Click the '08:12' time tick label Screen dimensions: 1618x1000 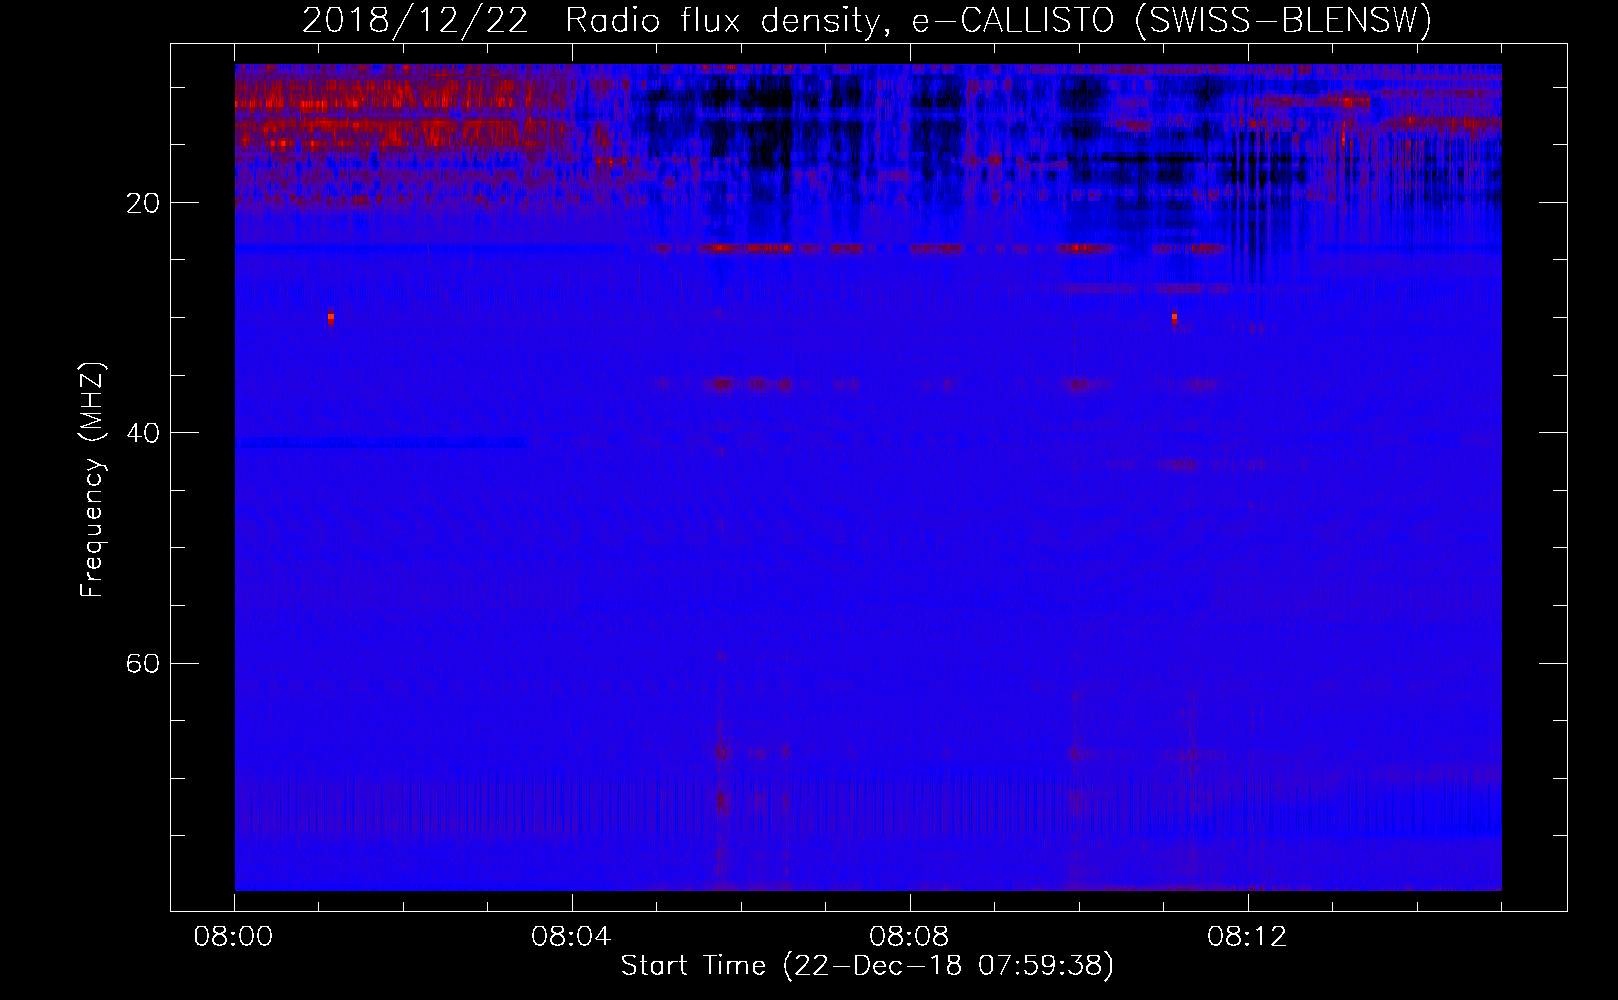coord(1247,937)
